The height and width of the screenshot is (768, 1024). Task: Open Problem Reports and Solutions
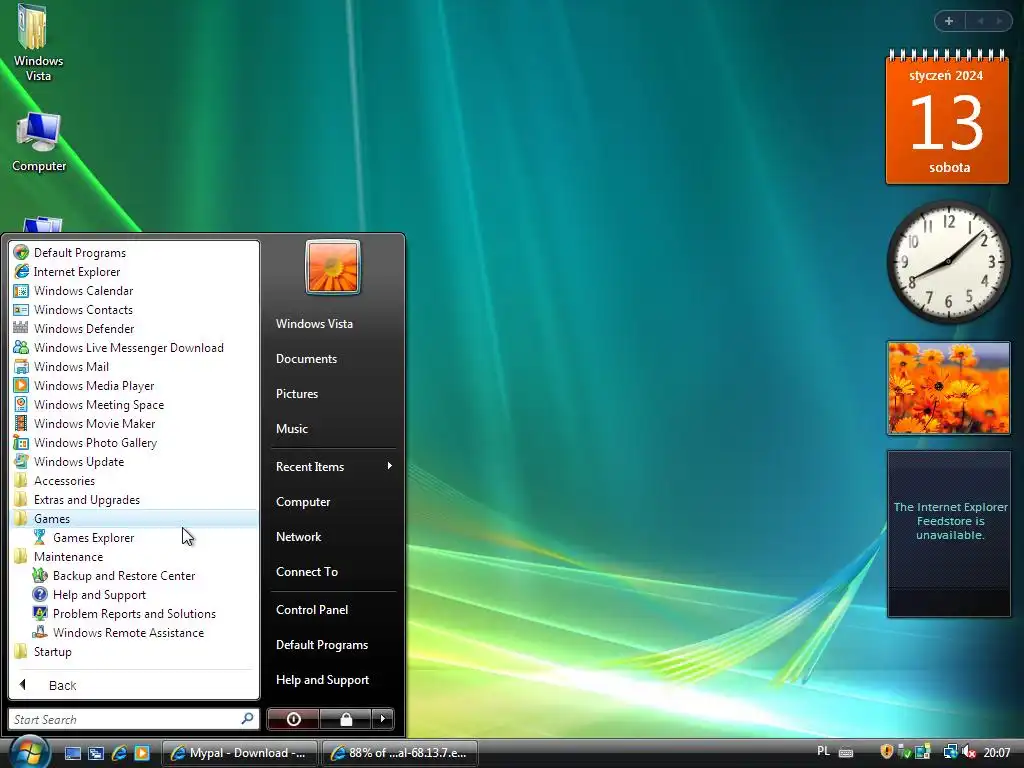(124, 613)
